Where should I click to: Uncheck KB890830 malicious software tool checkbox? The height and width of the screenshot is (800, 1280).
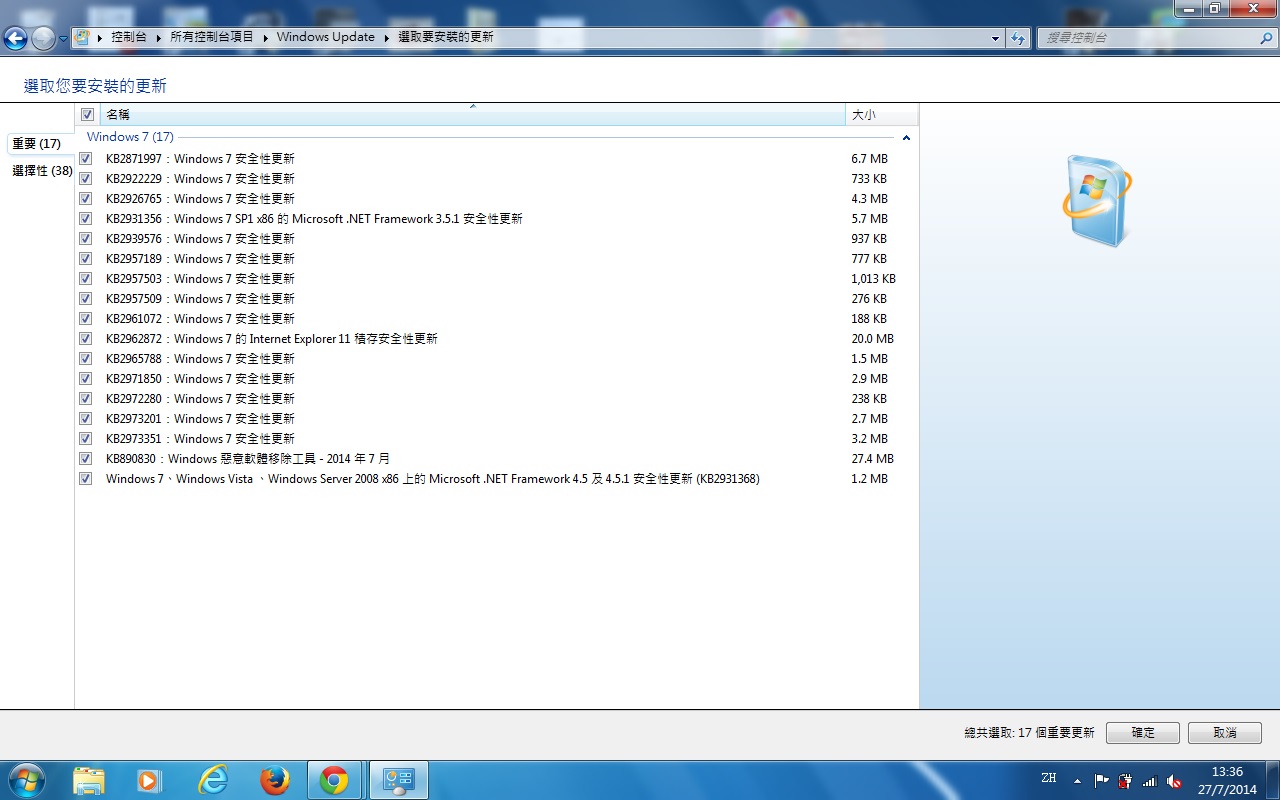pos(86,459)
